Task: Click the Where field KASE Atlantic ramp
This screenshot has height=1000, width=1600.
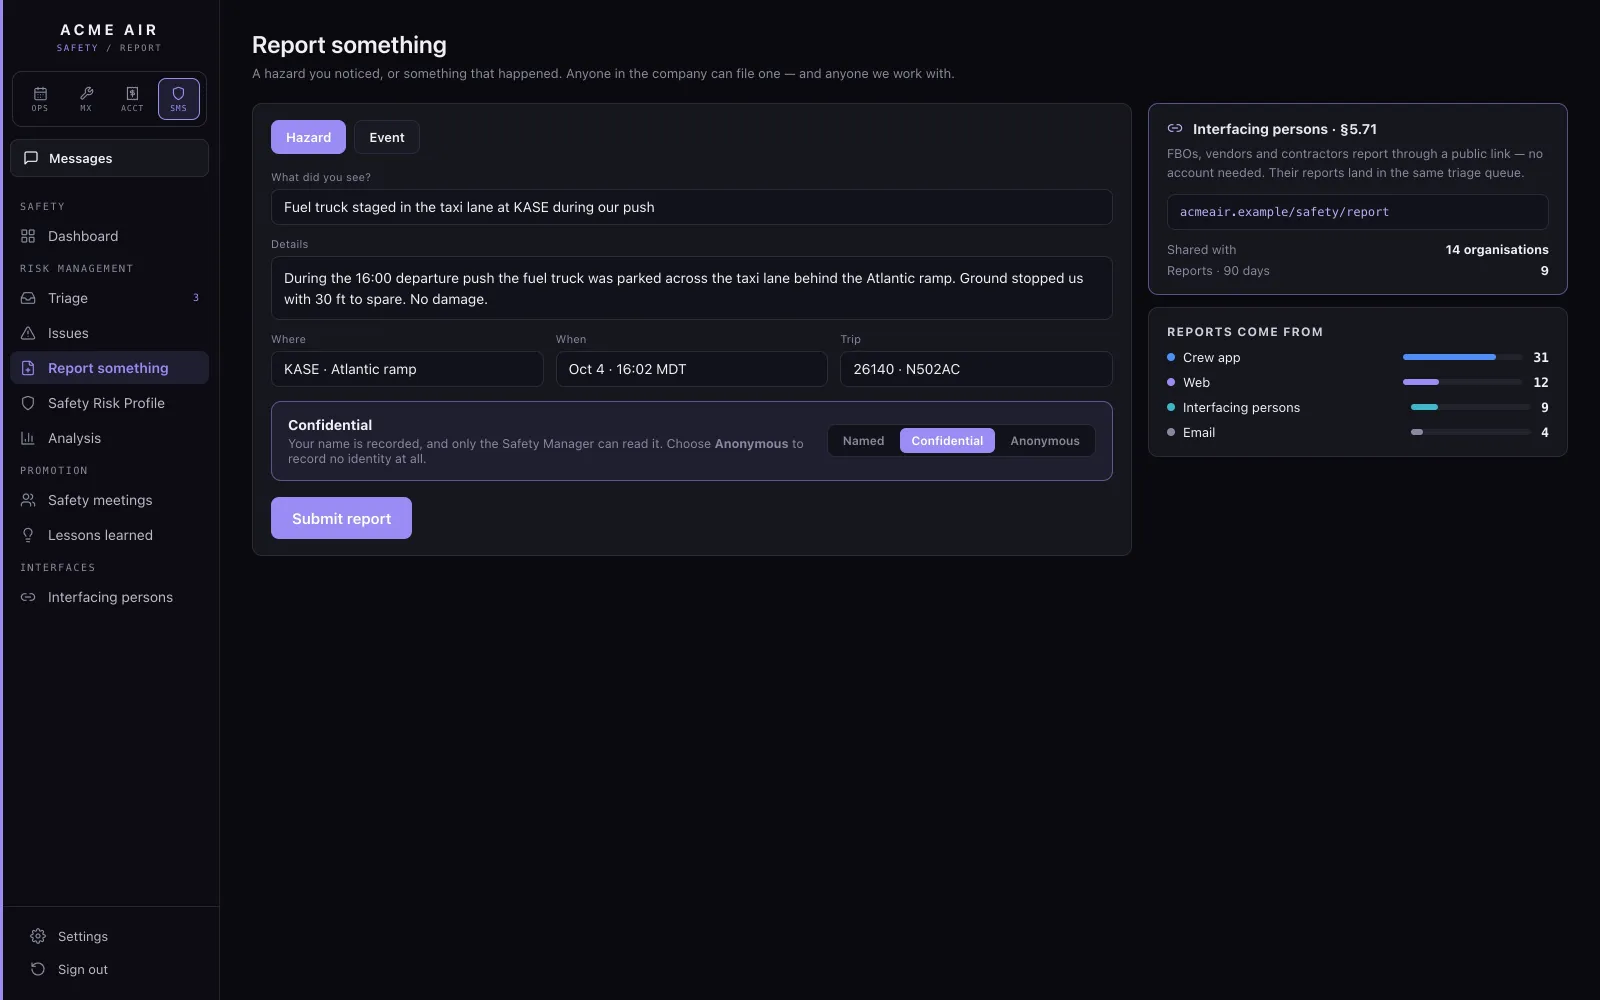Action: [407, 369]
